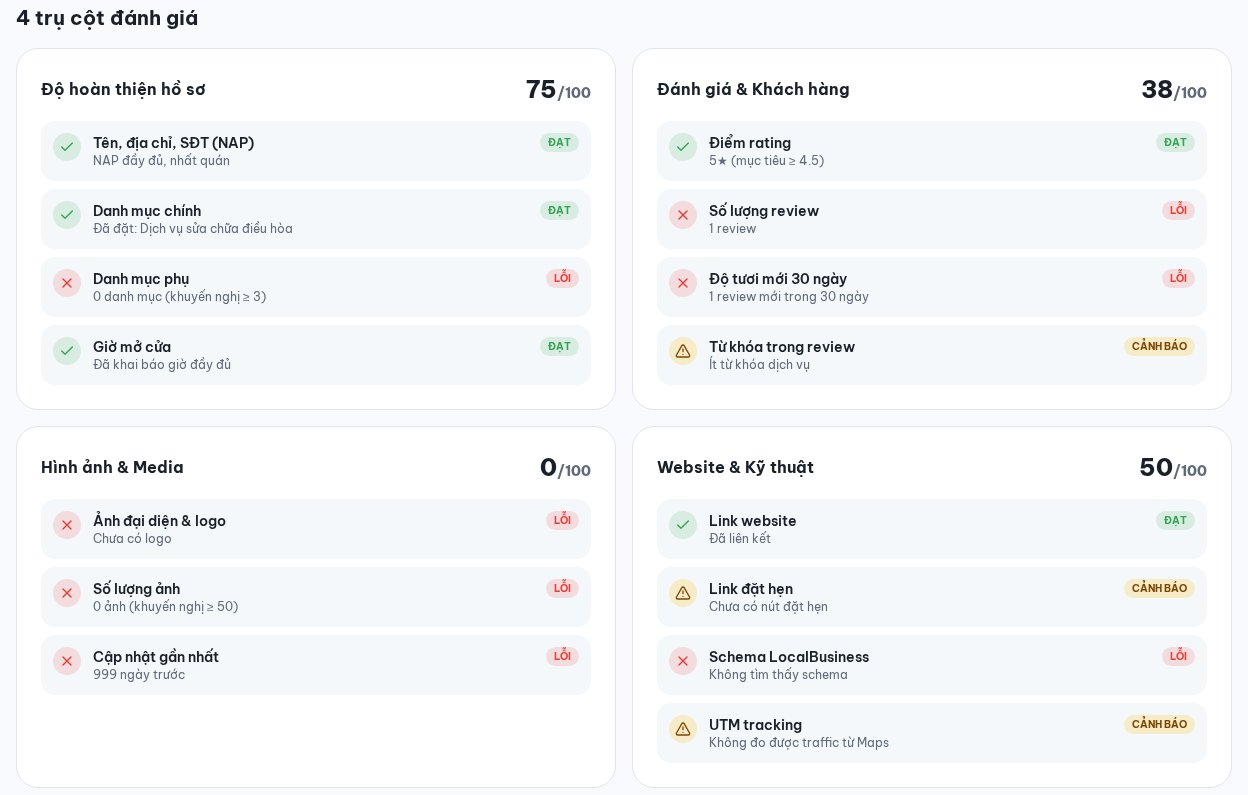This screenshot has height=795, width=1248.
Task: Click the Schema LocalBusiness label
Action: point(789,657)
